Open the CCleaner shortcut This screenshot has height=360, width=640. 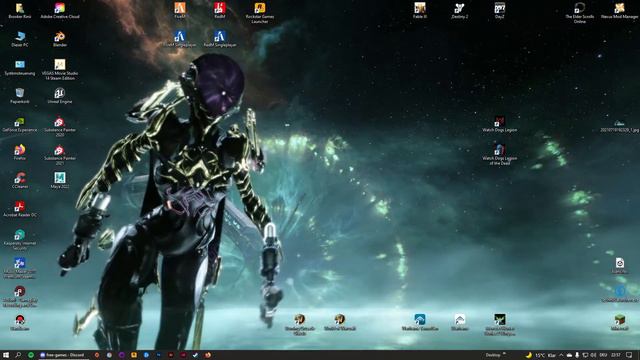[20, 180]
